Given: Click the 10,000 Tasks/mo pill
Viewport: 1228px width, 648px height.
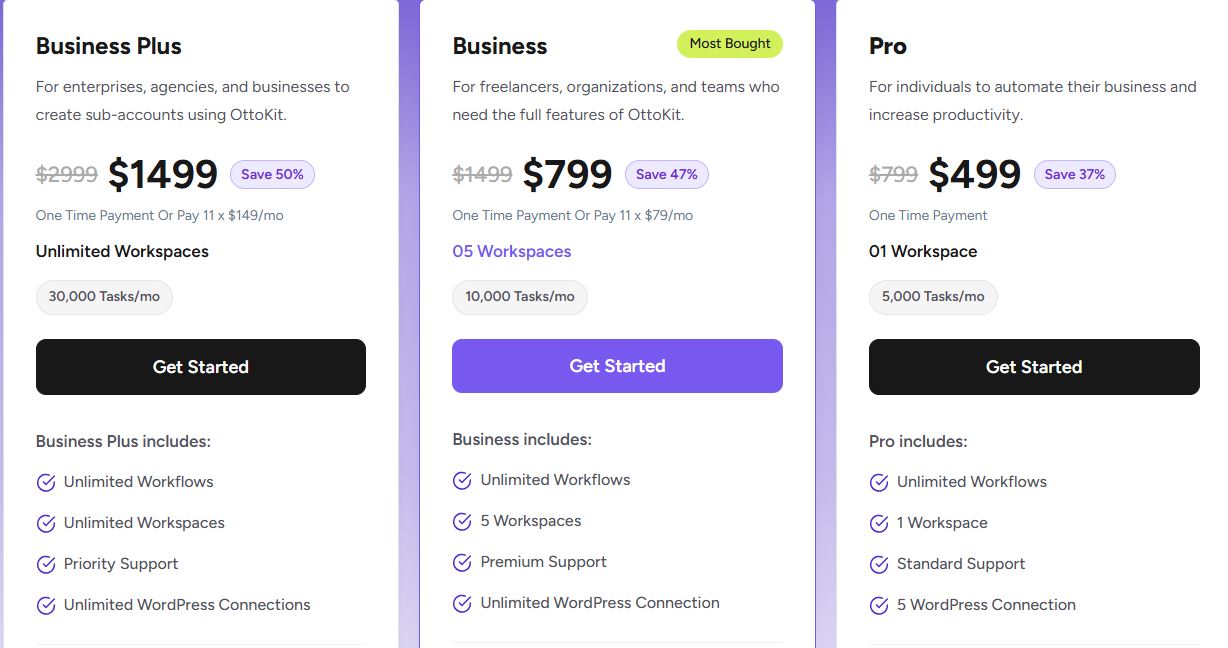Looking at the screenshot, I should pyautogui.click(x=520, y=297).
